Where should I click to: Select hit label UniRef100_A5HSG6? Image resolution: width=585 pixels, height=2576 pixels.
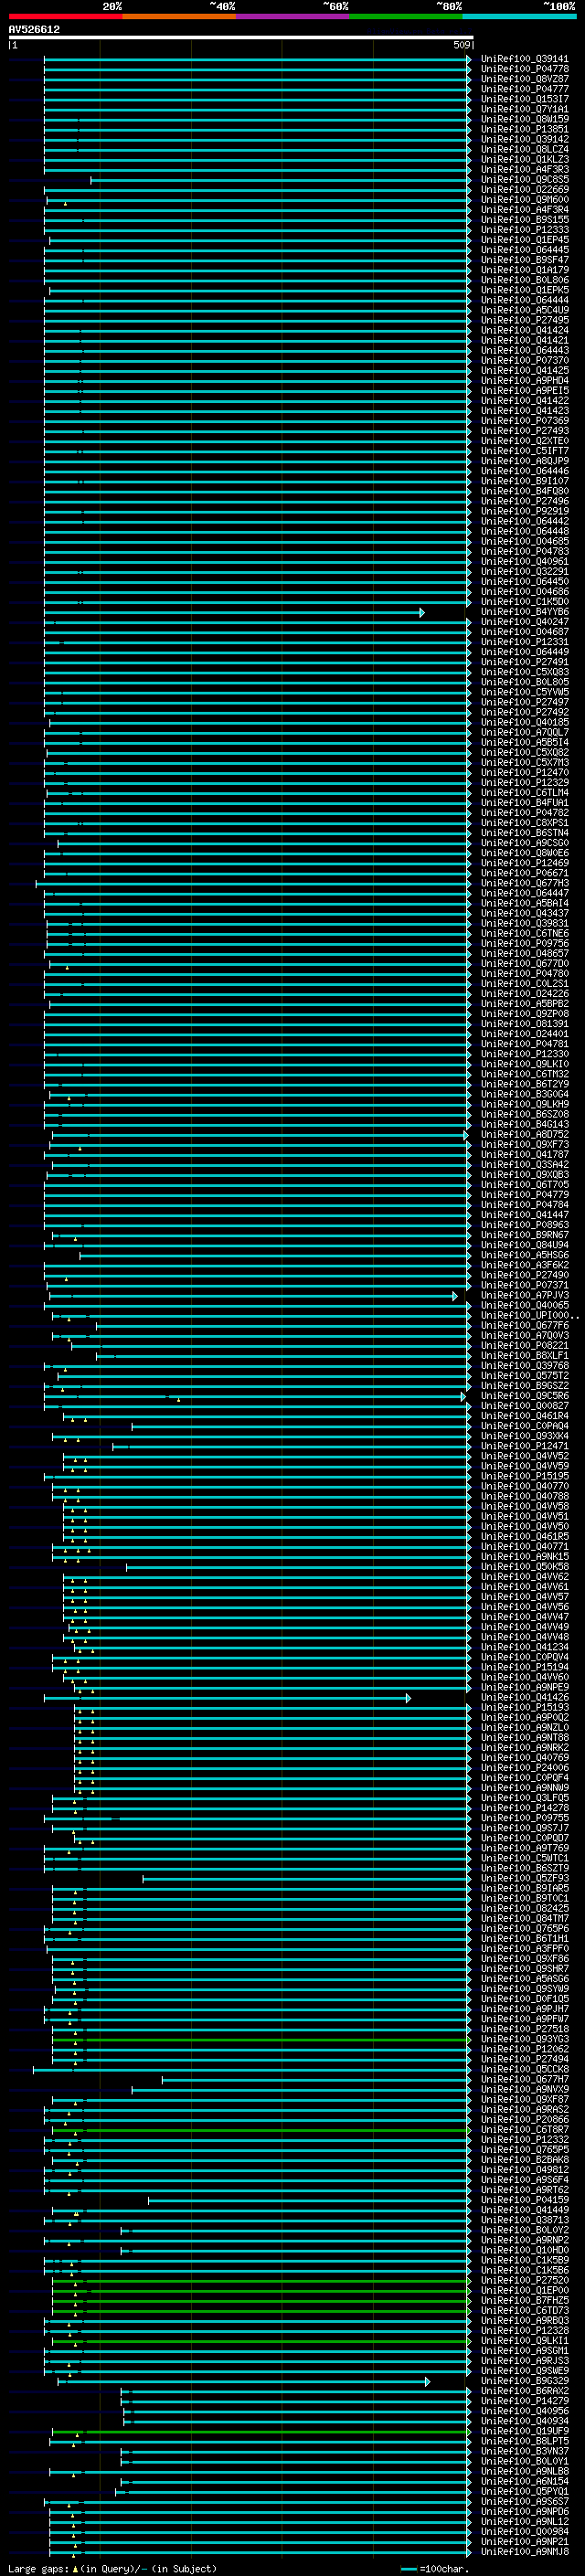point(524,1255)
